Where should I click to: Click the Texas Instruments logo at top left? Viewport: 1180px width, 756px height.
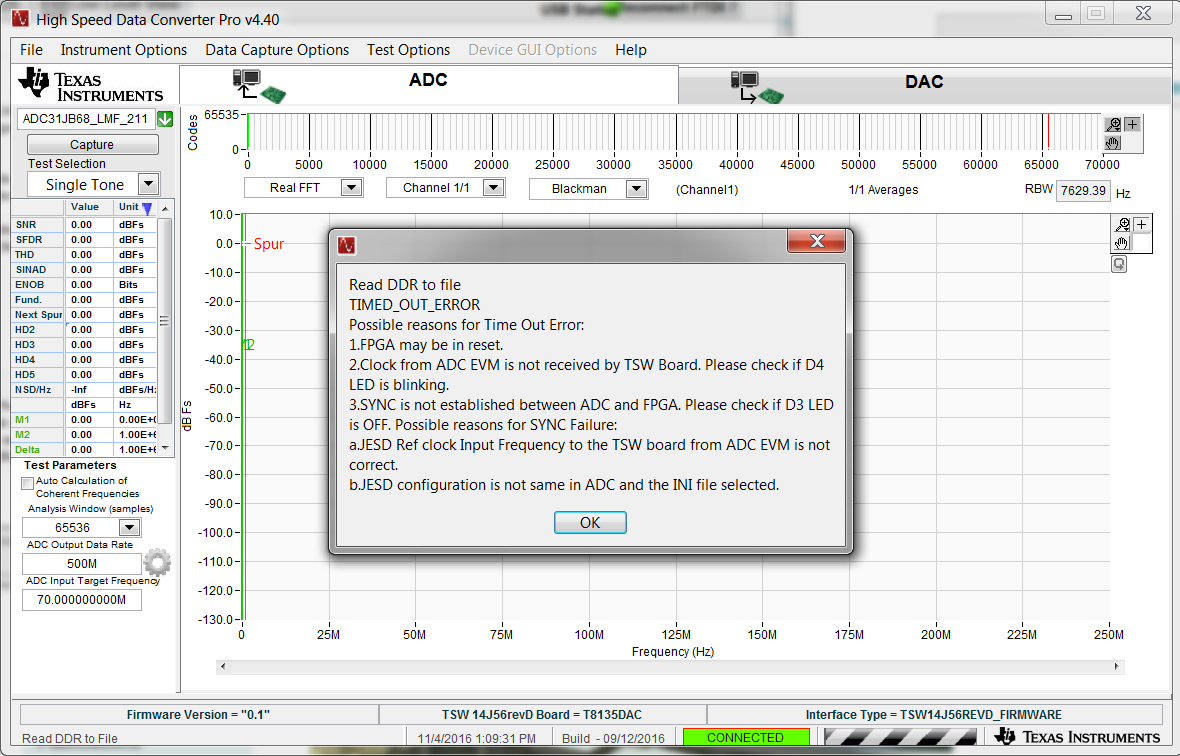click(x=90, y=85)
